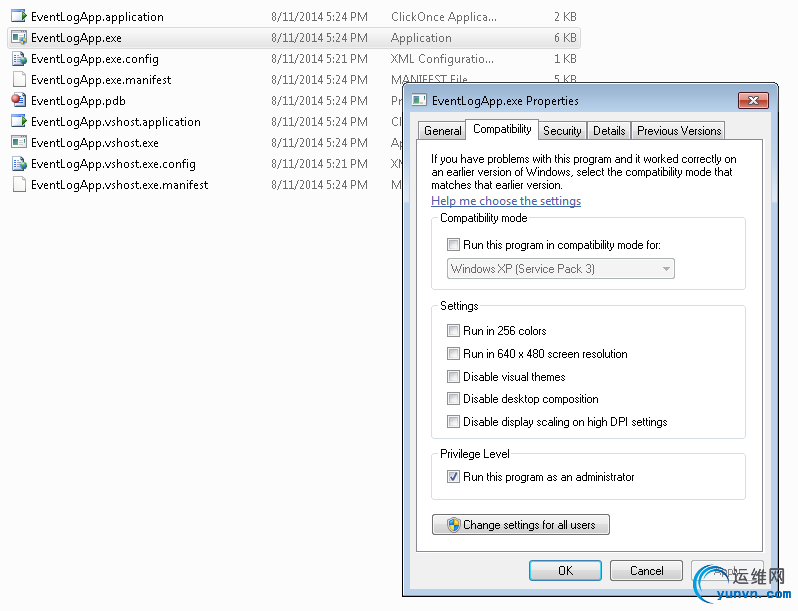
Task: Click the EventLogApp.exe.manifest file icon
Action: [19, 79]
